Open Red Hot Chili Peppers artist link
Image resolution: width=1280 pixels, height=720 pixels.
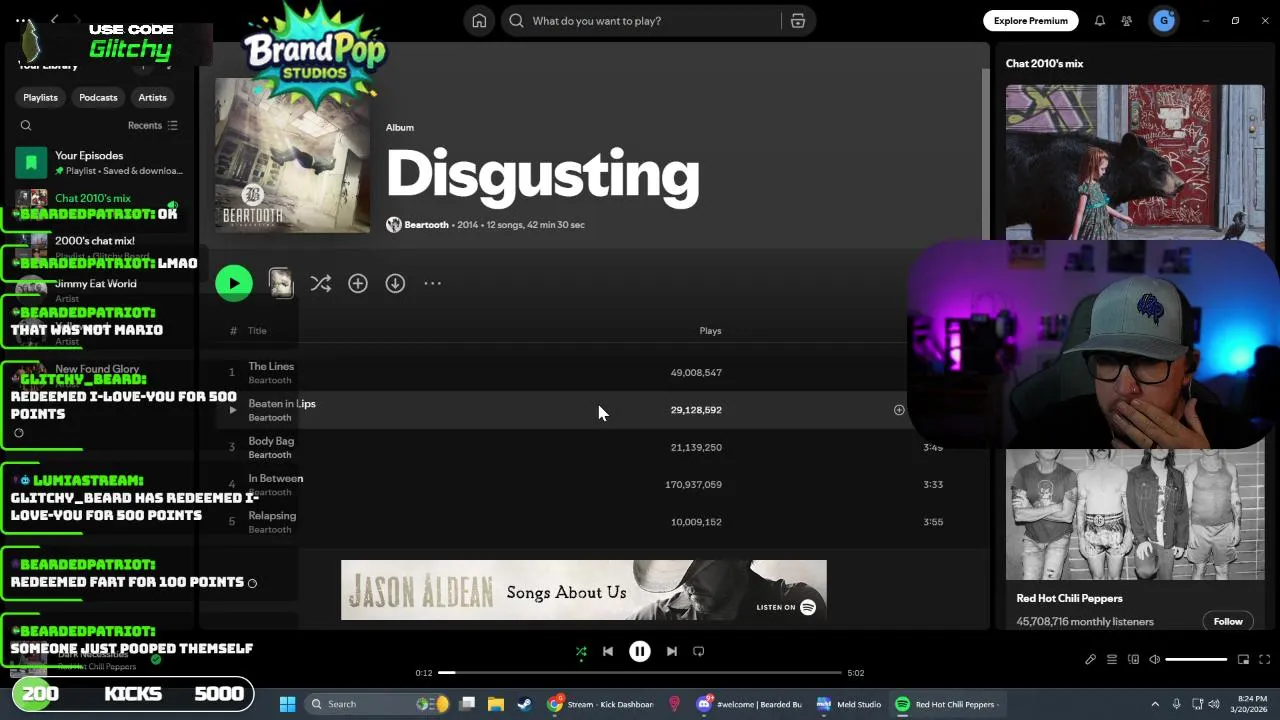click(1069, 599)
